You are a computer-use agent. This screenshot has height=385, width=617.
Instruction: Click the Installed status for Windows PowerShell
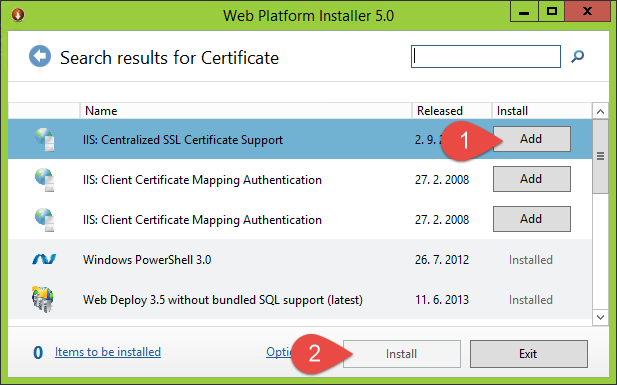tap(530, 260)
